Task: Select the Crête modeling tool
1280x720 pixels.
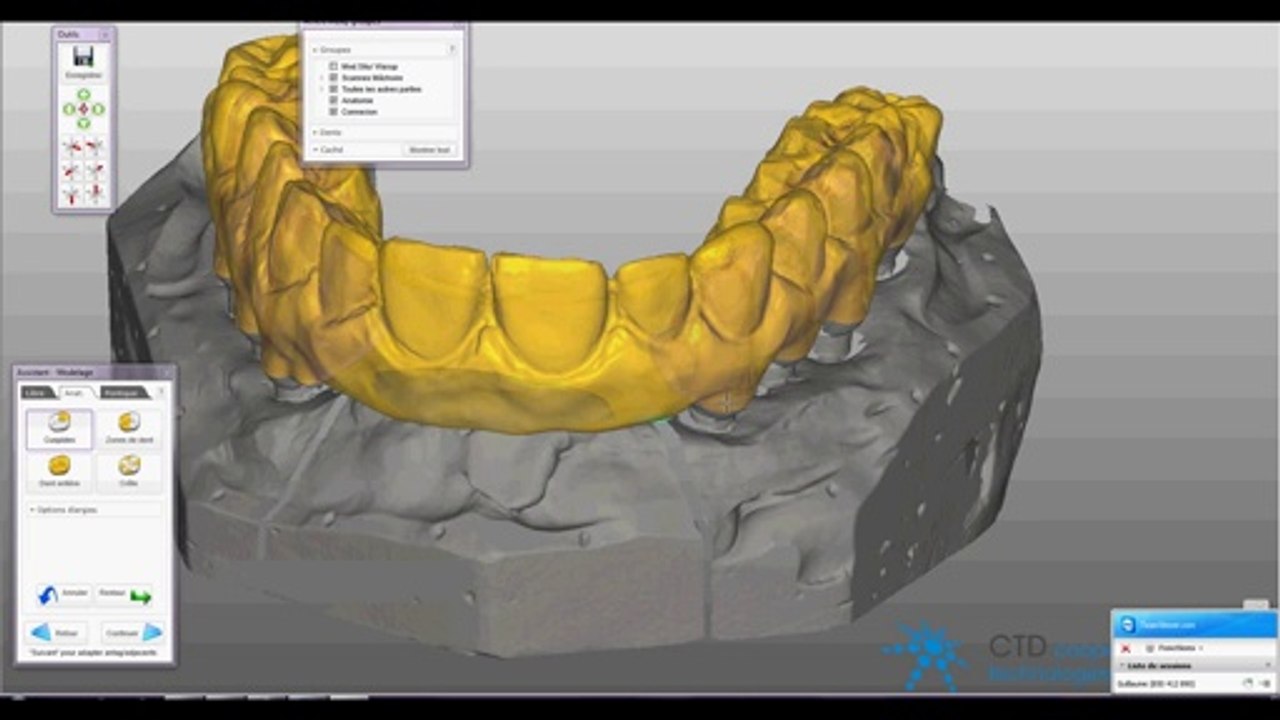Action: [x=129, y=472]
